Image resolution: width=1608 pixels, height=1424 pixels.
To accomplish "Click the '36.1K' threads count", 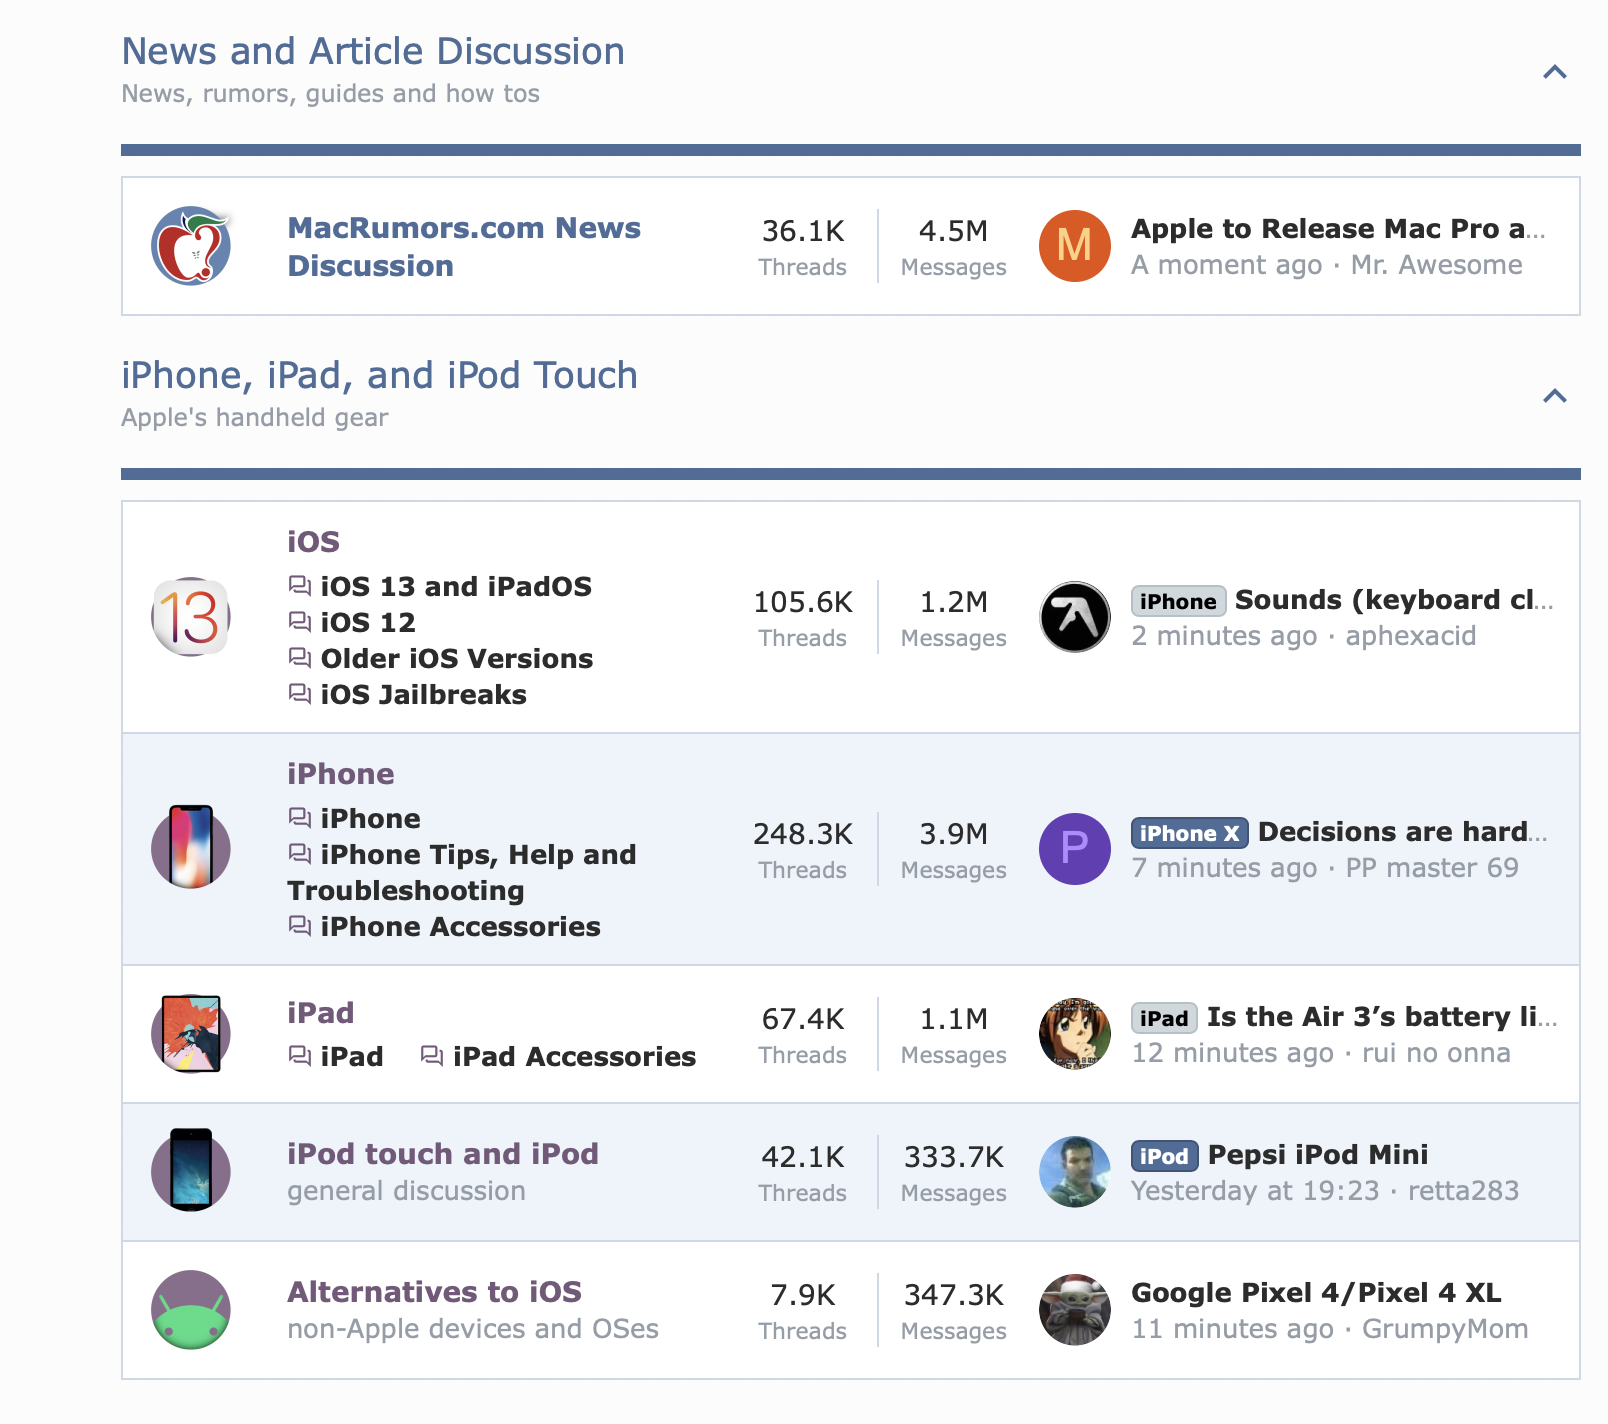I will click(x=803, y=231).
